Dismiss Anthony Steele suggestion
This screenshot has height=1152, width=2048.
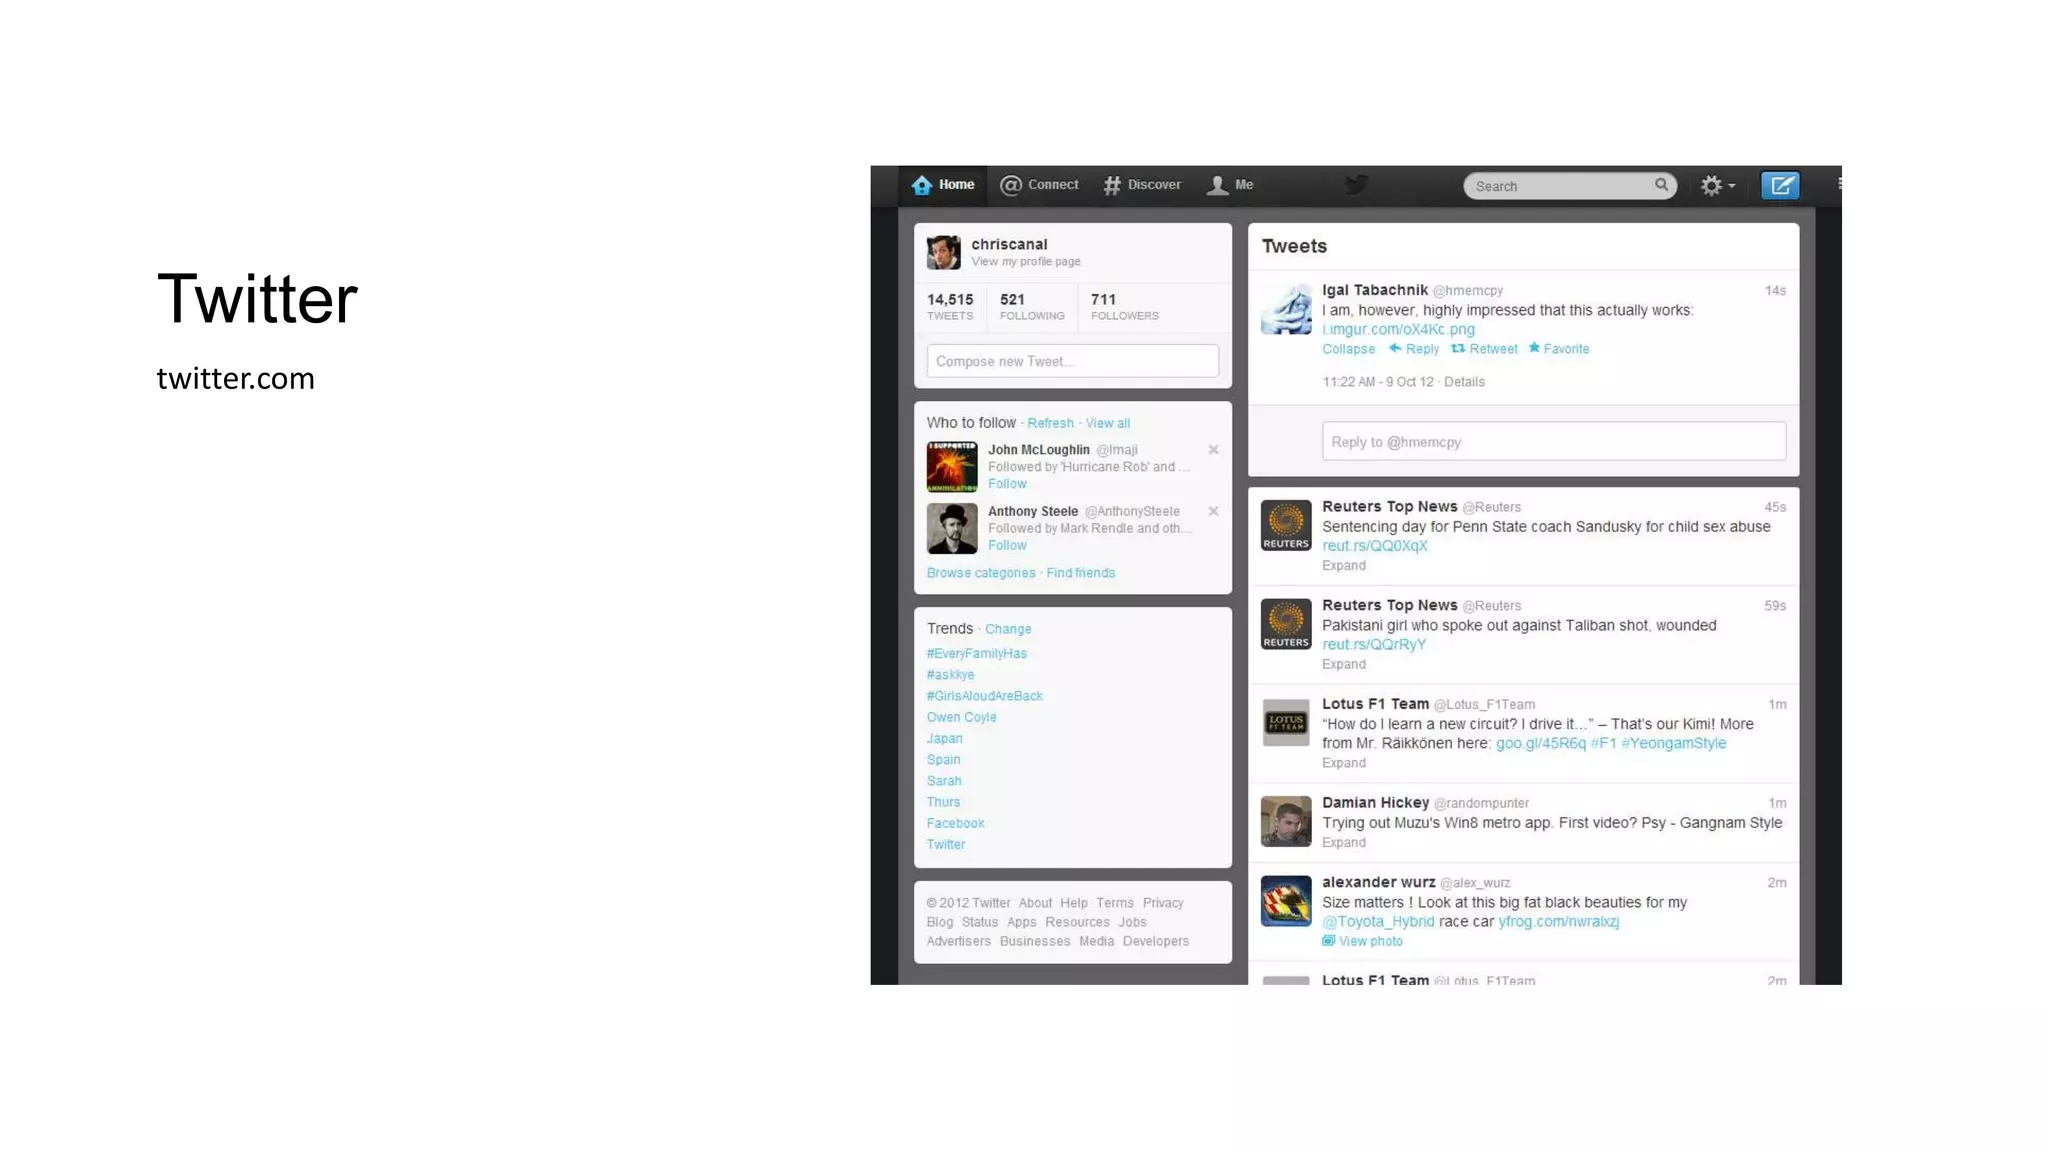click(1213, 511)
